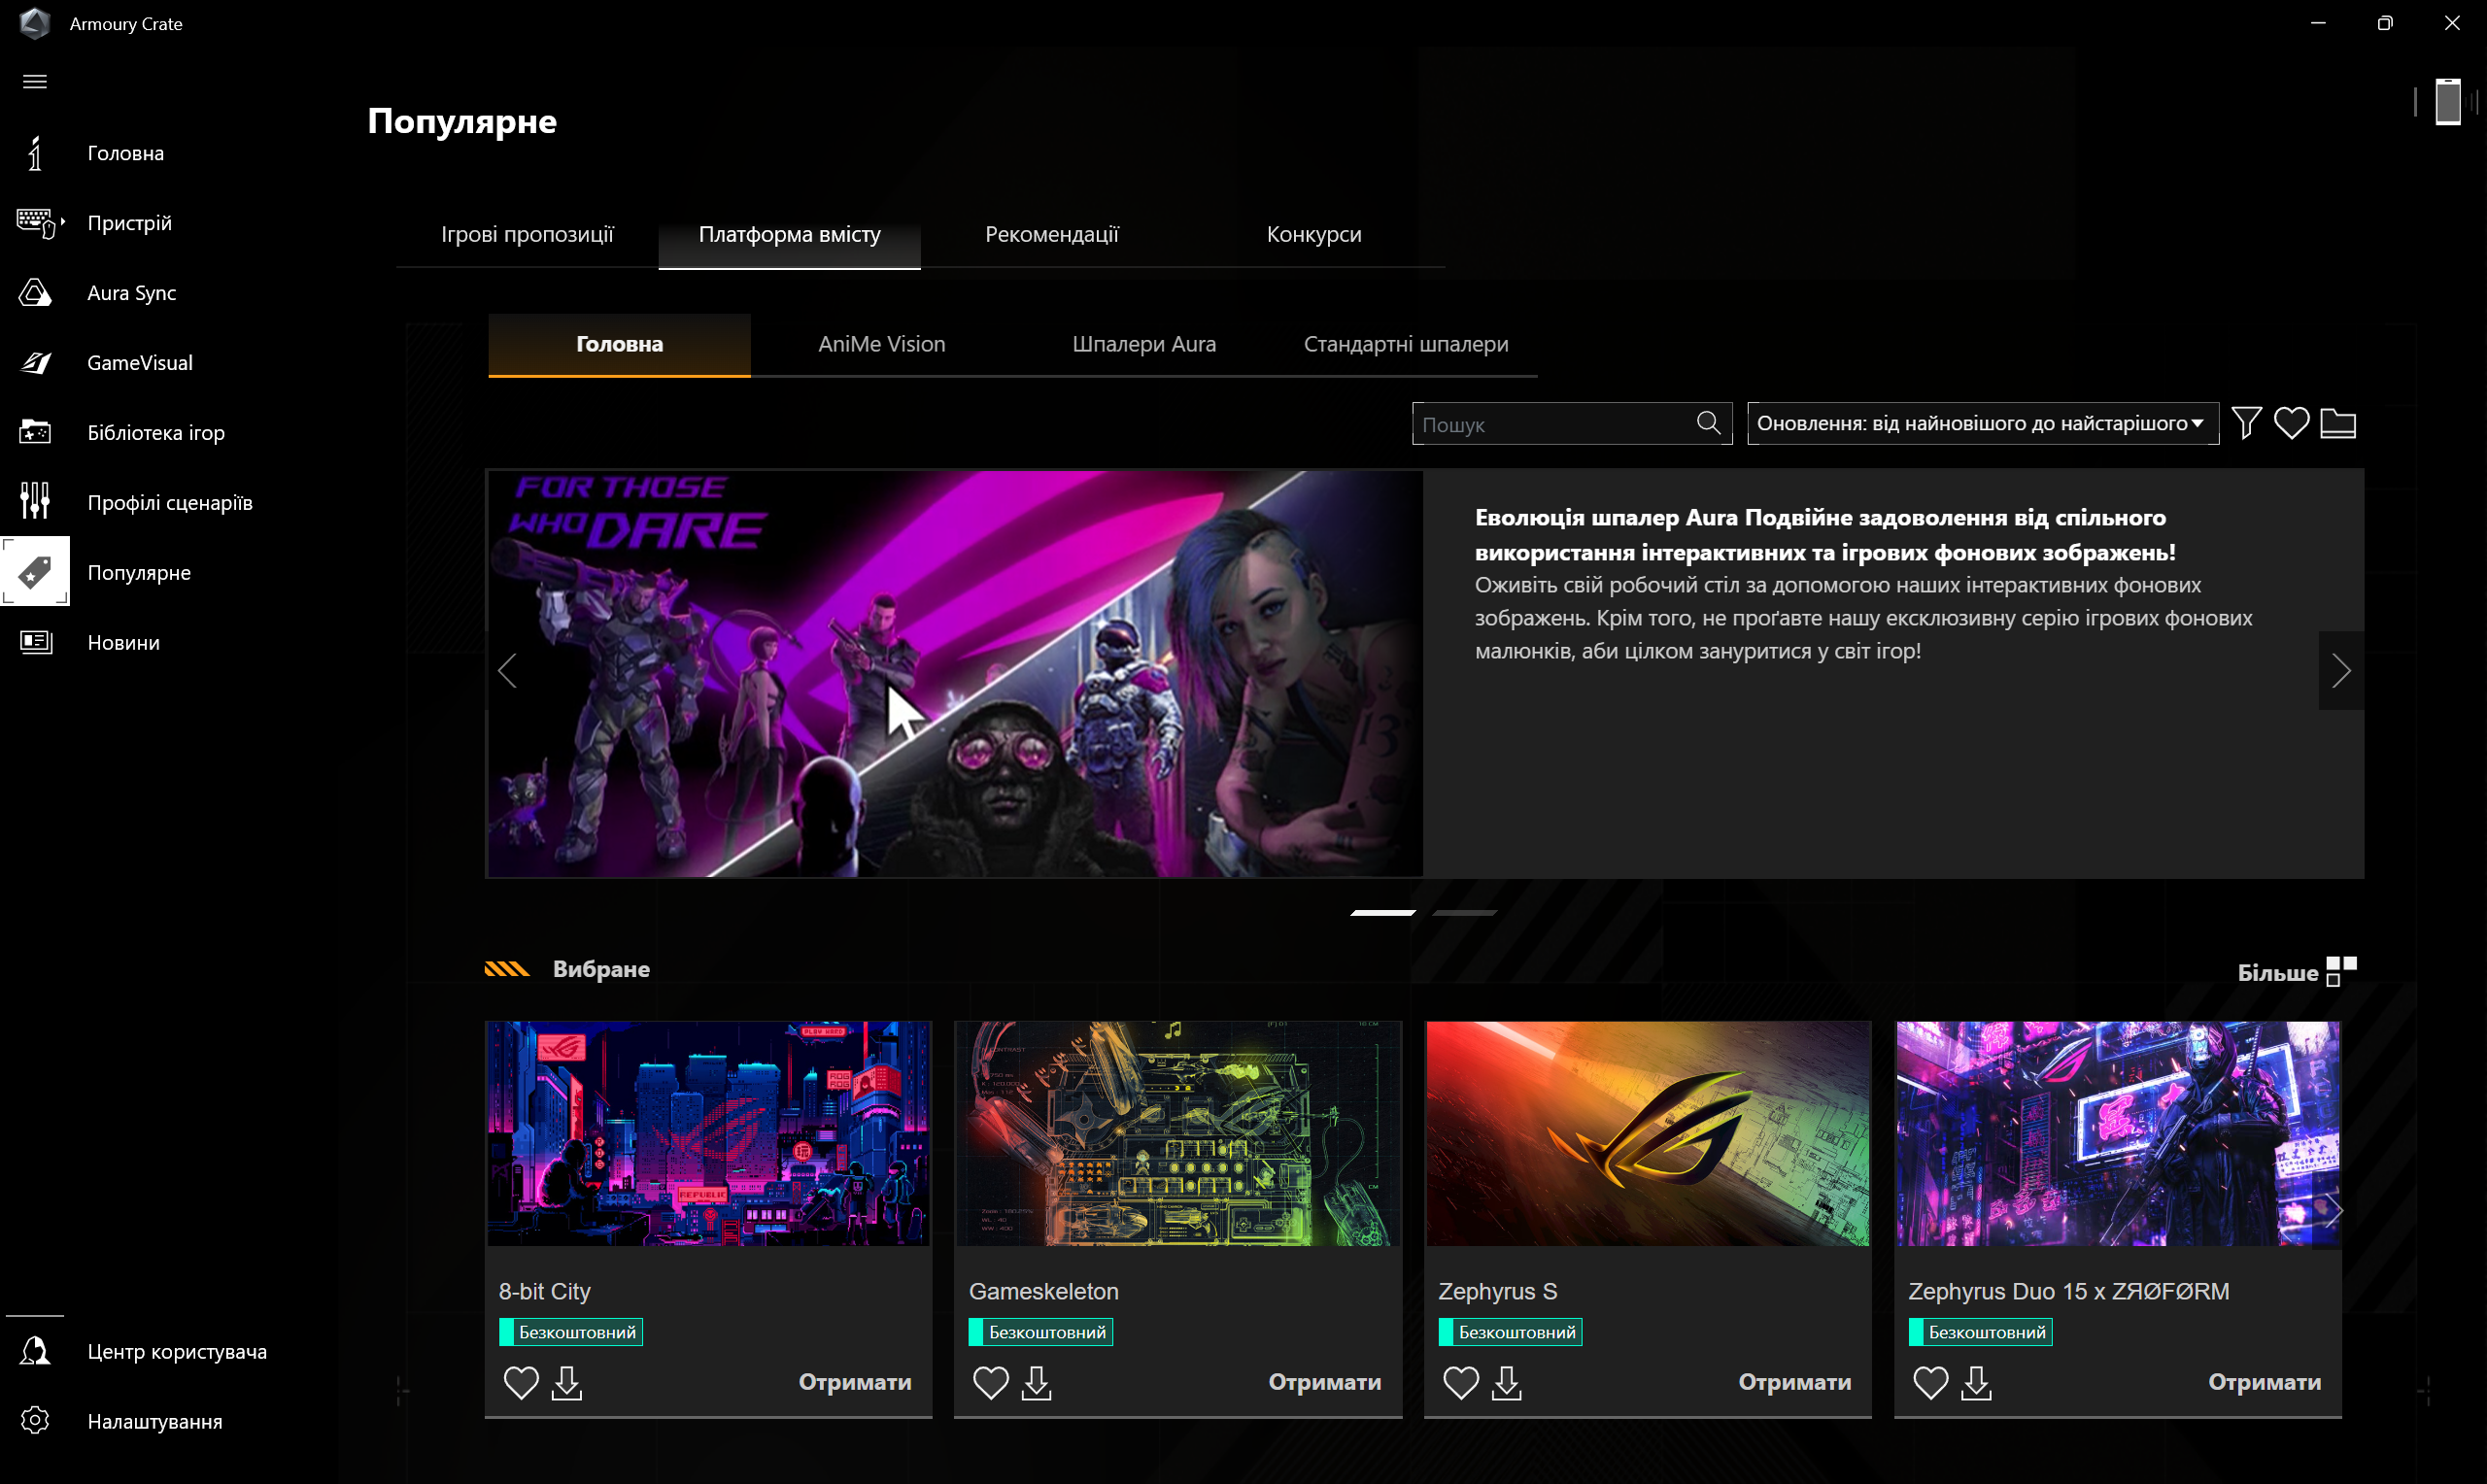Open the Рекомендації tab

click(1053, 234)
